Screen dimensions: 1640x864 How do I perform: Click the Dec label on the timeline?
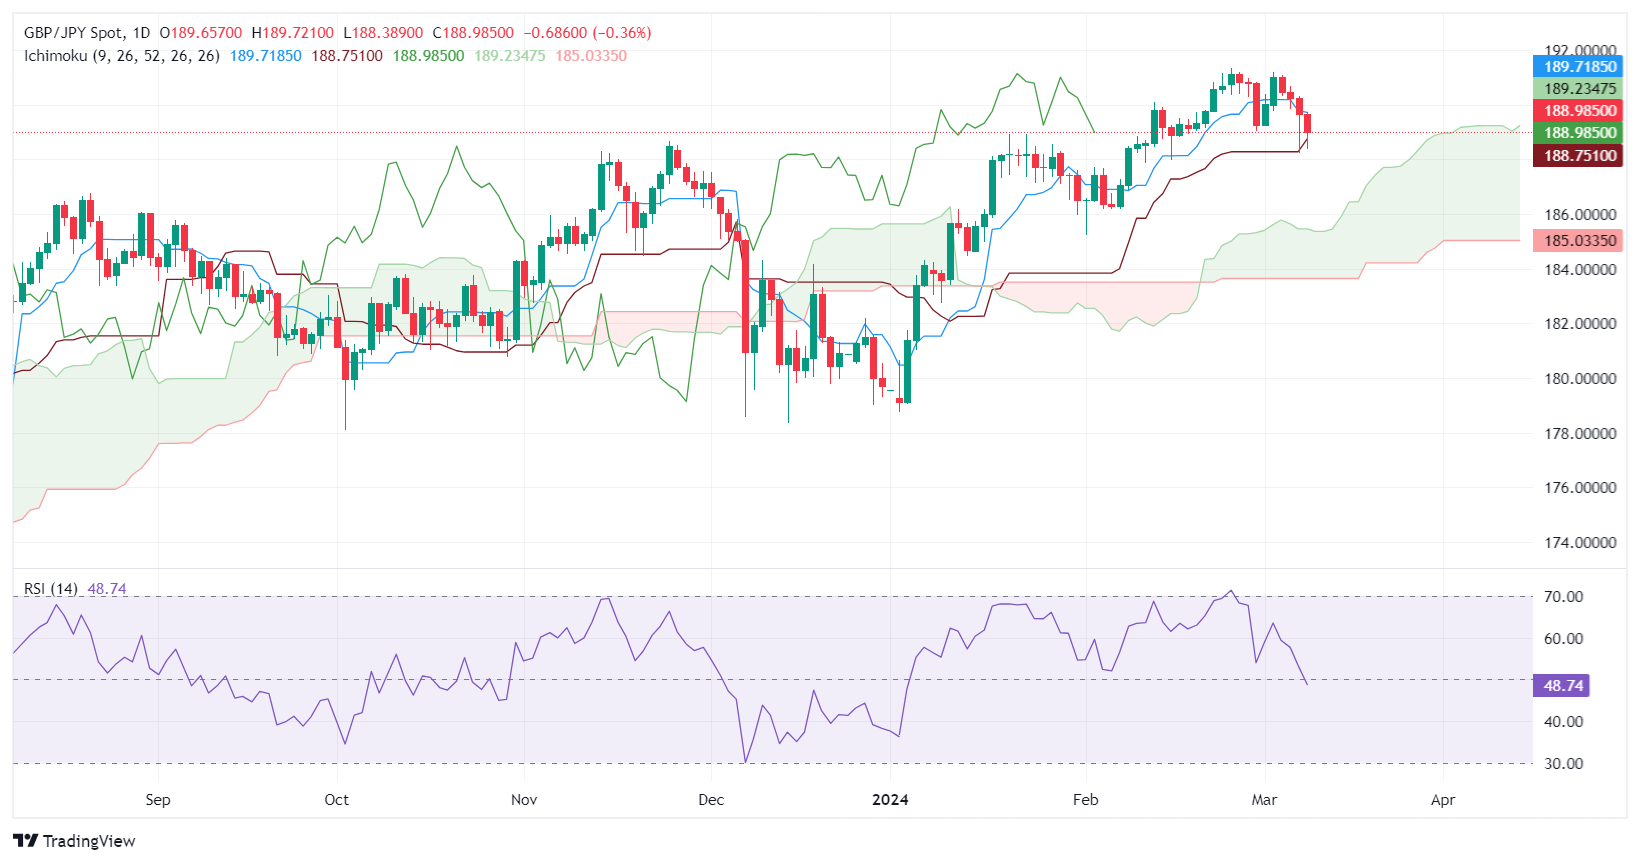pyautogui.click(x=711, y=800)
